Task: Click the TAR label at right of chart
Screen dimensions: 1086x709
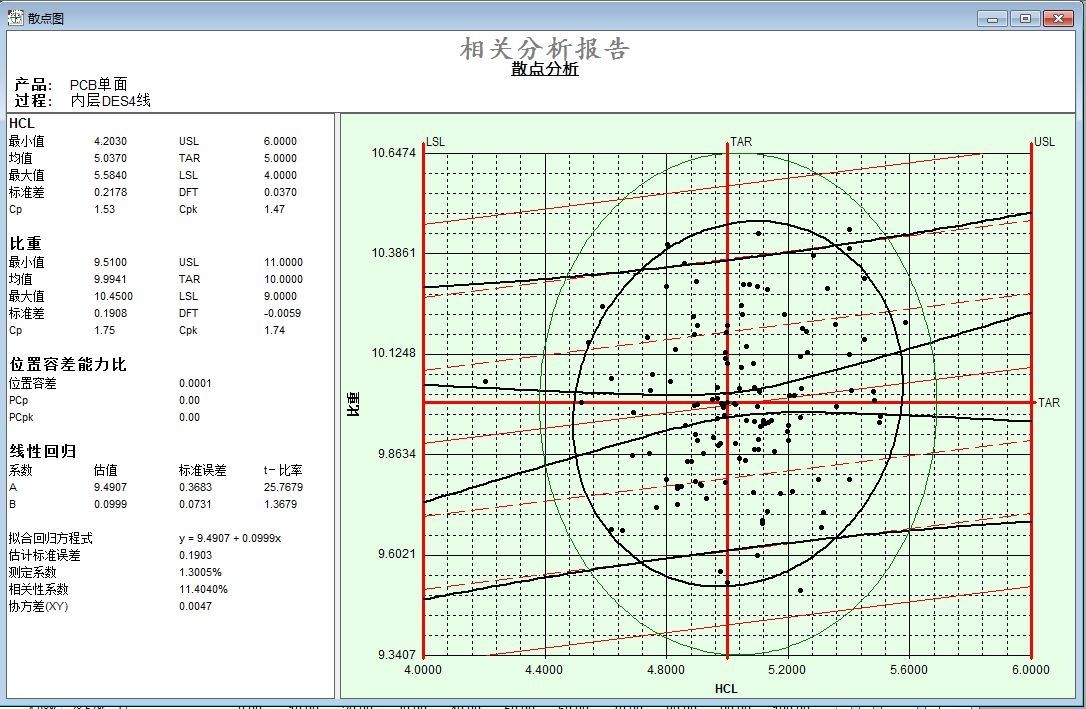Action: (x=1048, y=403)
